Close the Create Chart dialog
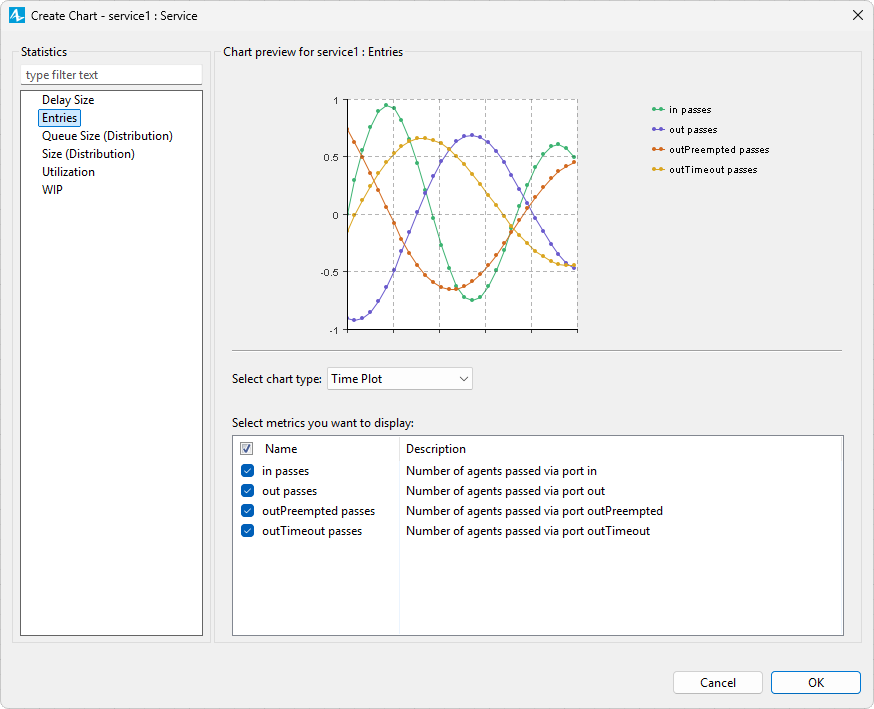Image resolution: width=874 pixels, height=709 pixels. (857, 16)
